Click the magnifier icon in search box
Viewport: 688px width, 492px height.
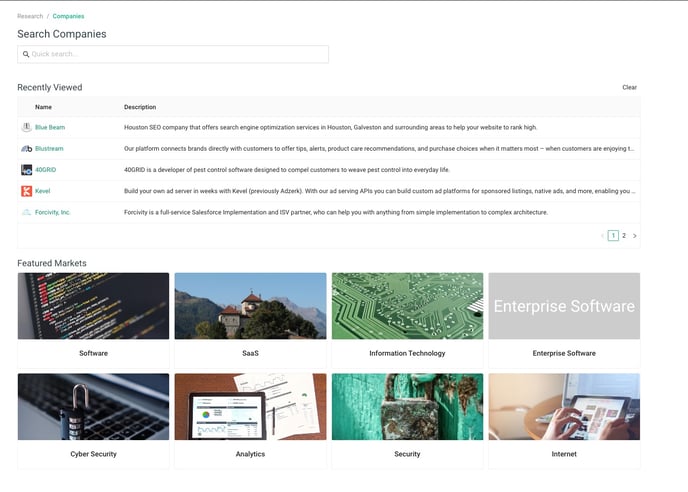26,54
